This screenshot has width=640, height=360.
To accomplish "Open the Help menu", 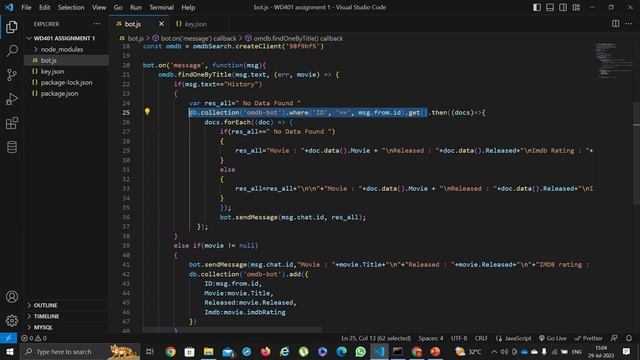I will [188, 7].
